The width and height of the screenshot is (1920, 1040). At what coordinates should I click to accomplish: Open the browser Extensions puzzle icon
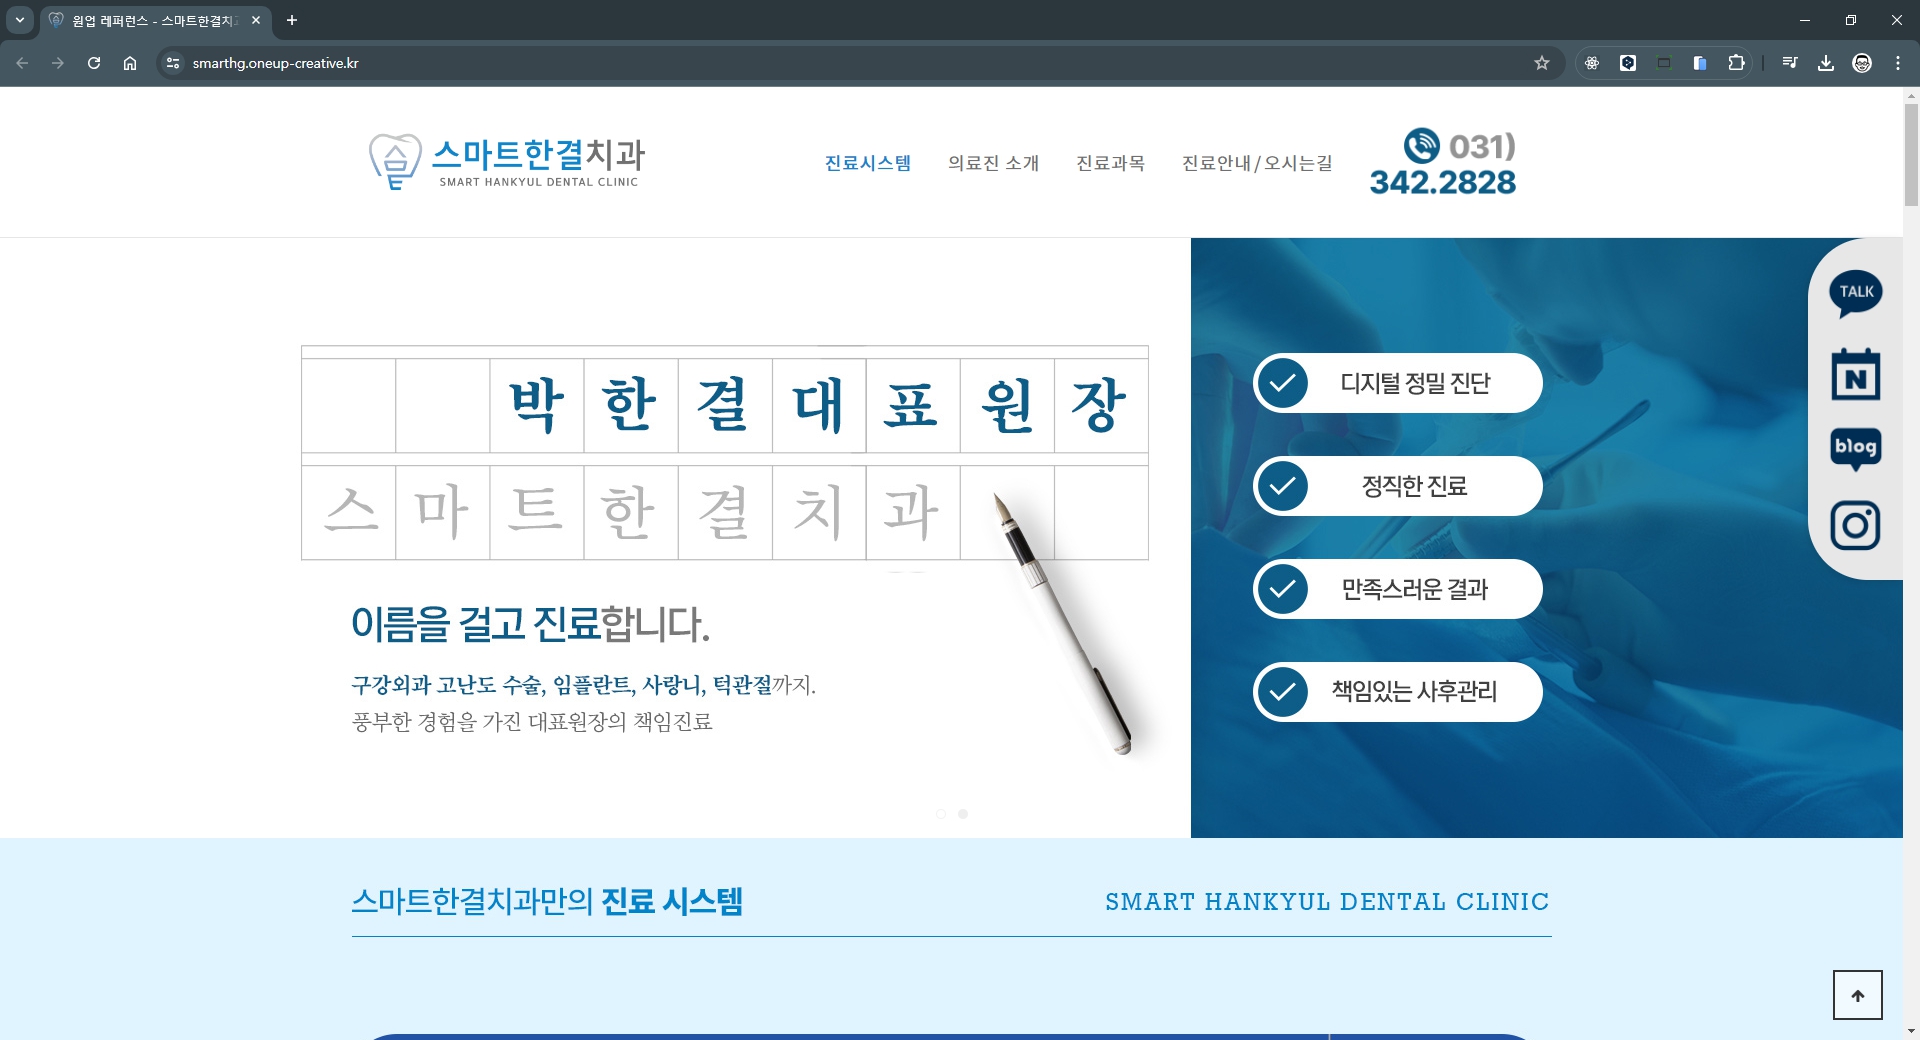pos(1736,63)
